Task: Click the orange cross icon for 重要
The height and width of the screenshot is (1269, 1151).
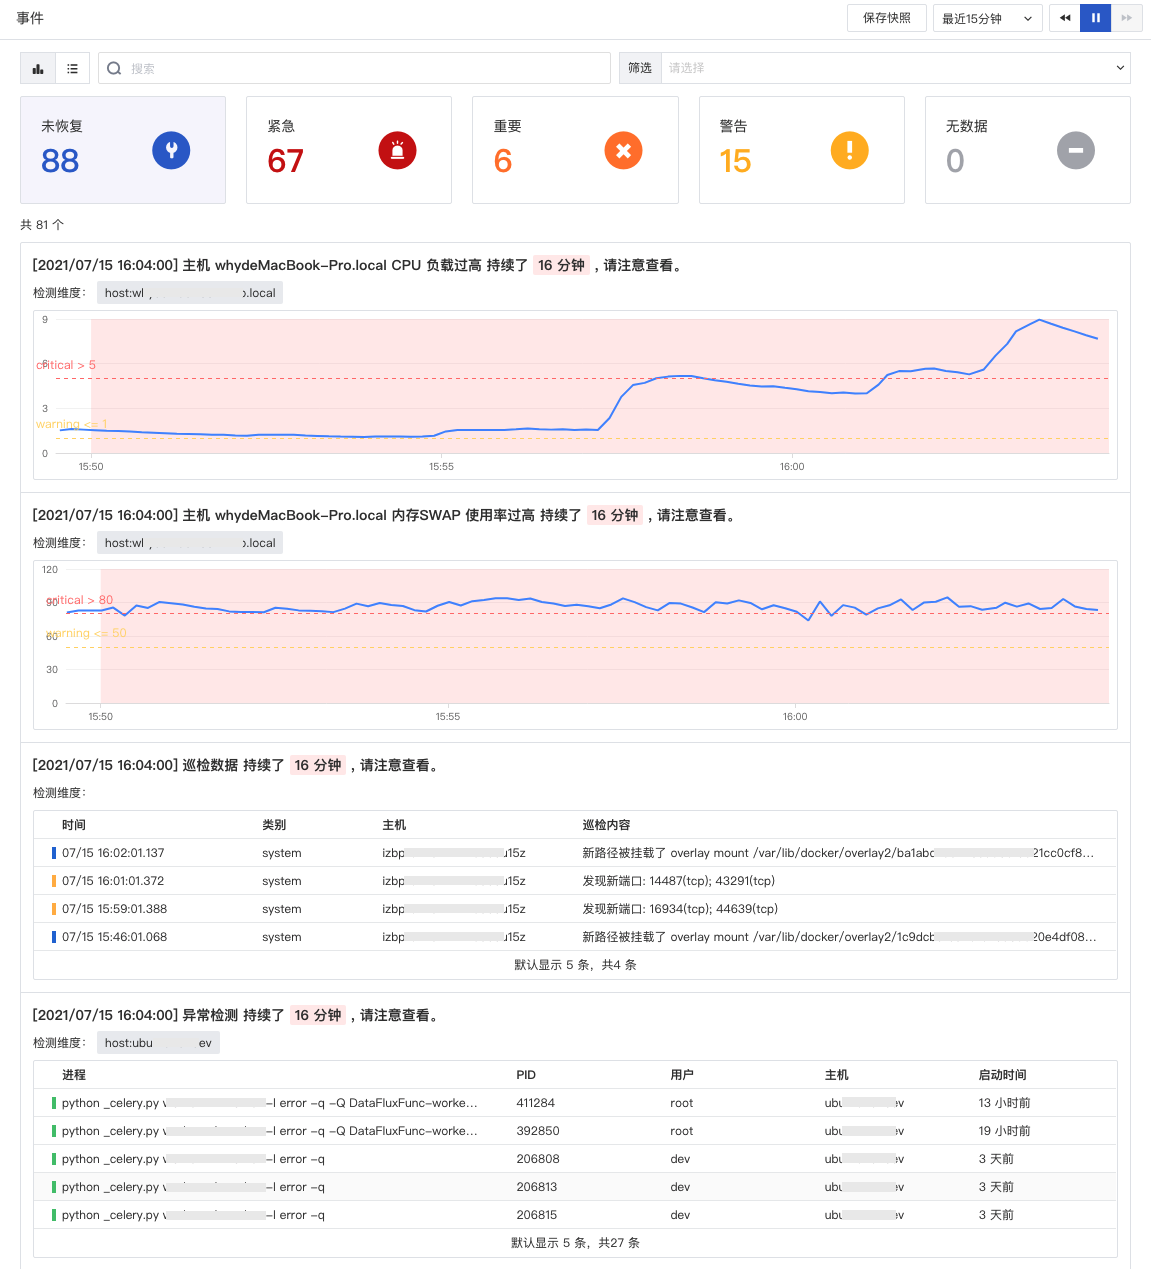Action: 623,151
